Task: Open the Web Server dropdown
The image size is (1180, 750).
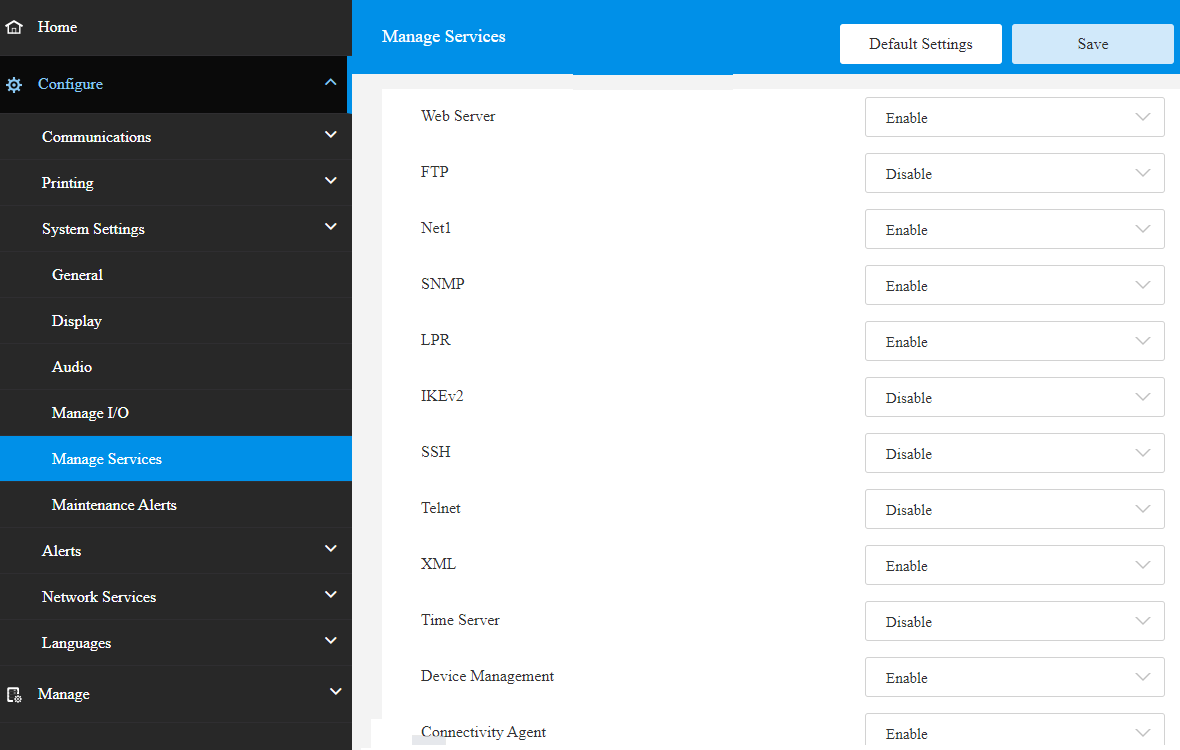Action: pos(1014,117)
